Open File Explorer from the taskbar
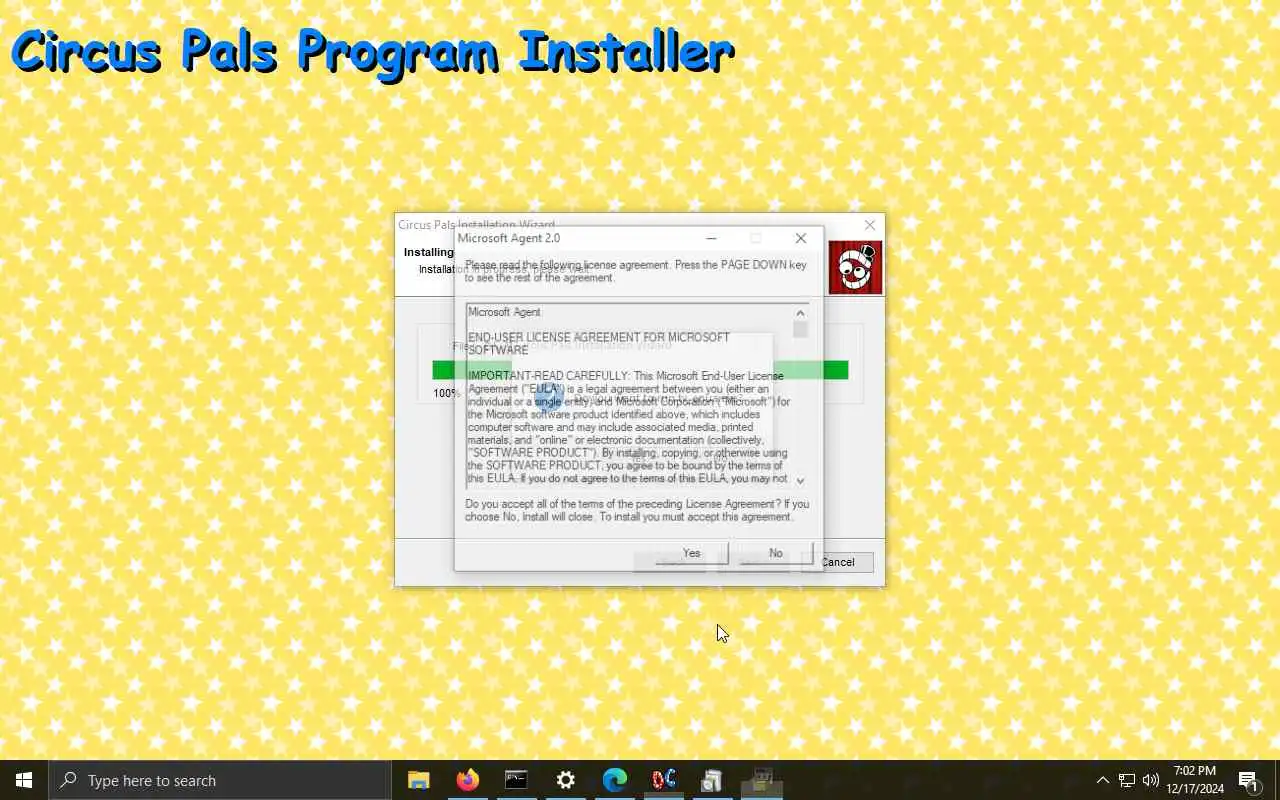The height and width of the screenshot is (800, 1280). tap(418, 780)
